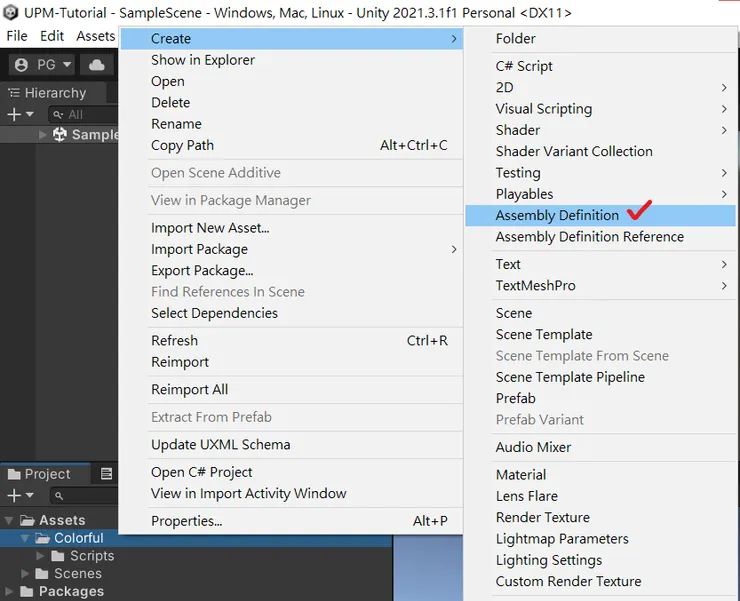The height and width of the screenshot is (601, 740).
Task: Choose Select Dependencies
Action: (x=291, y=313)
